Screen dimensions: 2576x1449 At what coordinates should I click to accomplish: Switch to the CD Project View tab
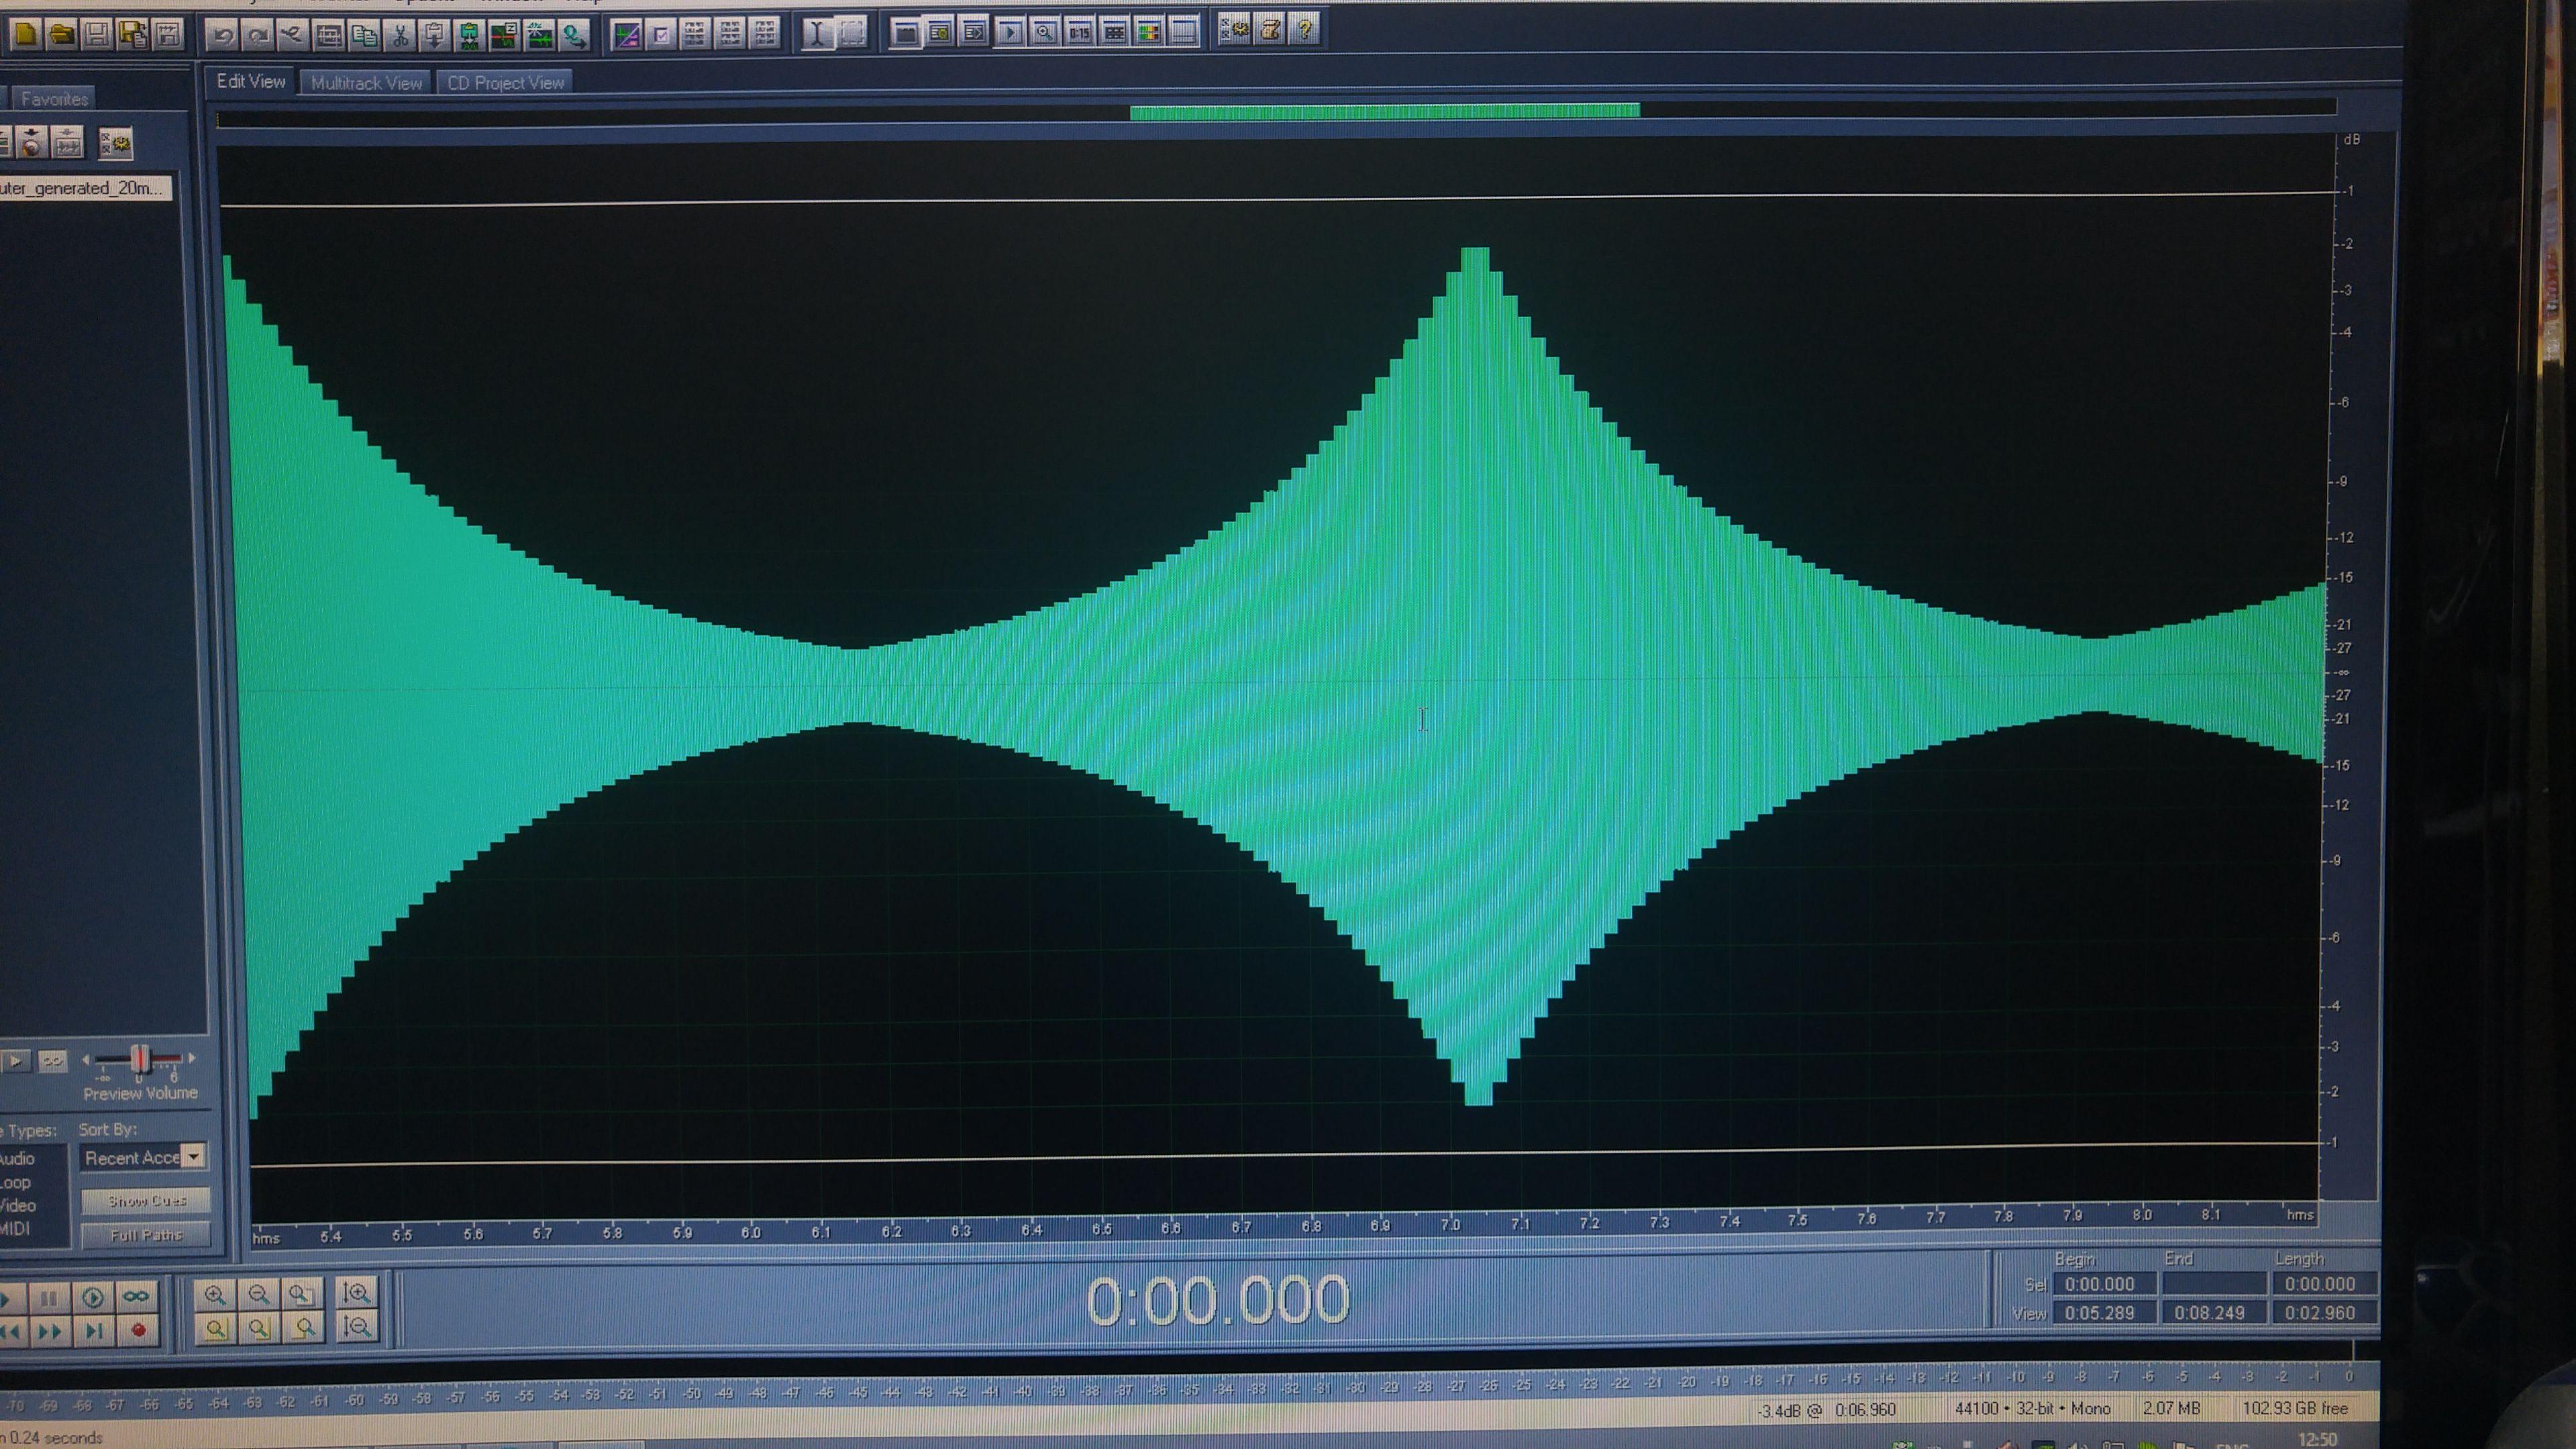click(x=505, y=83)
